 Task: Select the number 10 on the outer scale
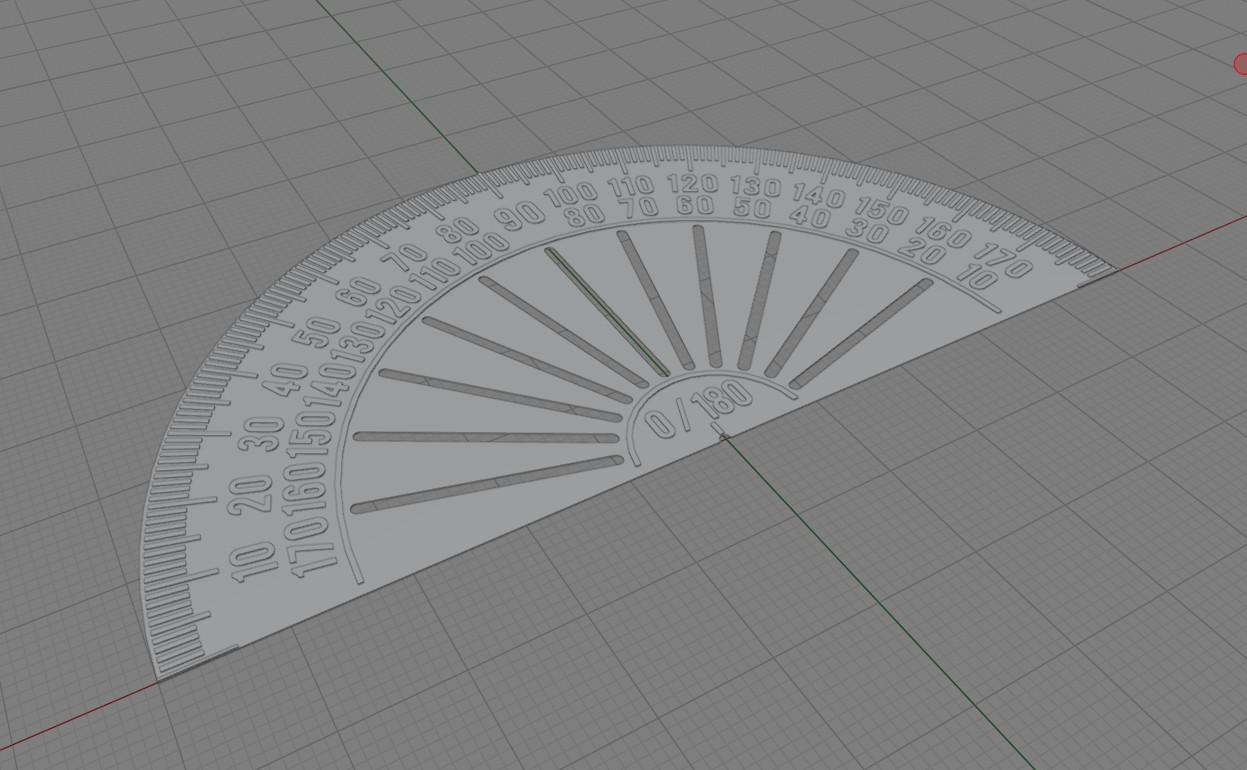click(251, 563)
